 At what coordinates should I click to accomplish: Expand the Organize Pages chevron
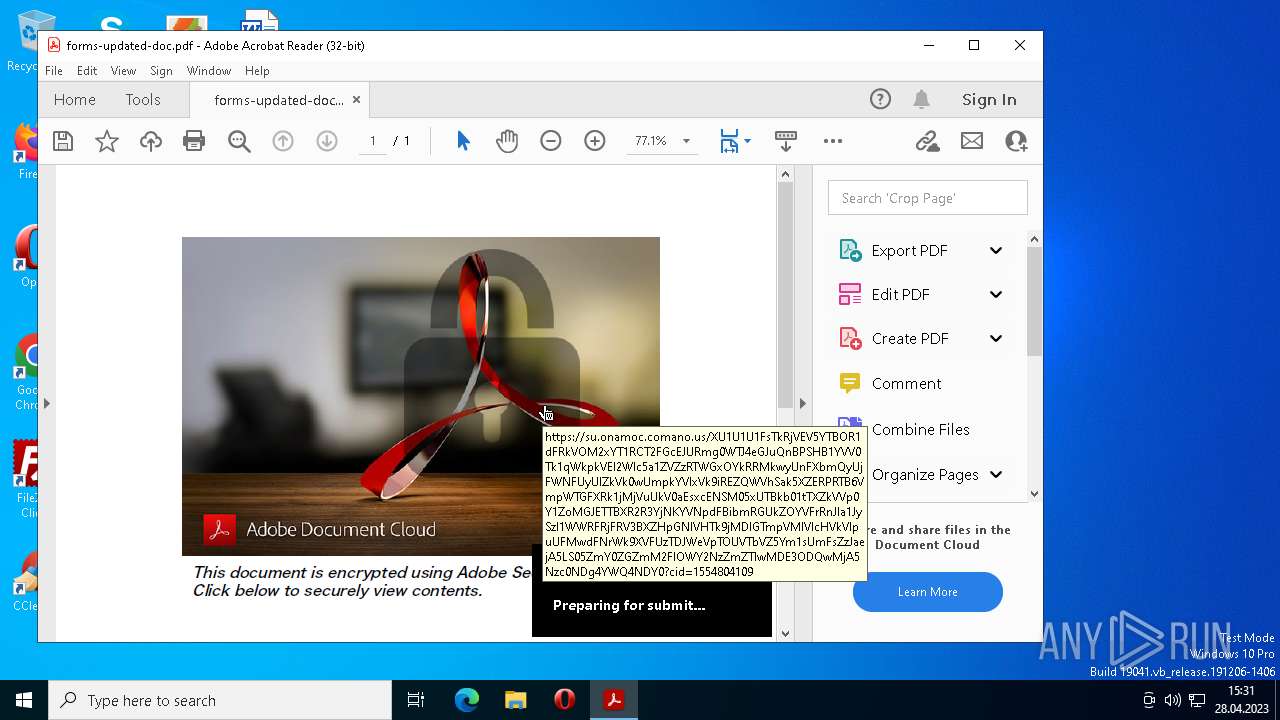pyautogui.click(x=996, y=475)
